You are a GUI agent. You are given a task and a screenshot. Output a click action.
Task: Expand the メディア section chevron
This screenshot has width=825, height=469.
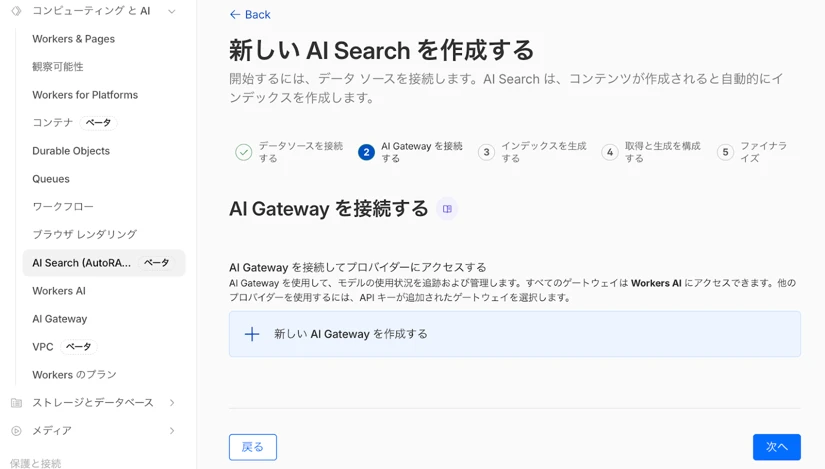click(172, 431)
